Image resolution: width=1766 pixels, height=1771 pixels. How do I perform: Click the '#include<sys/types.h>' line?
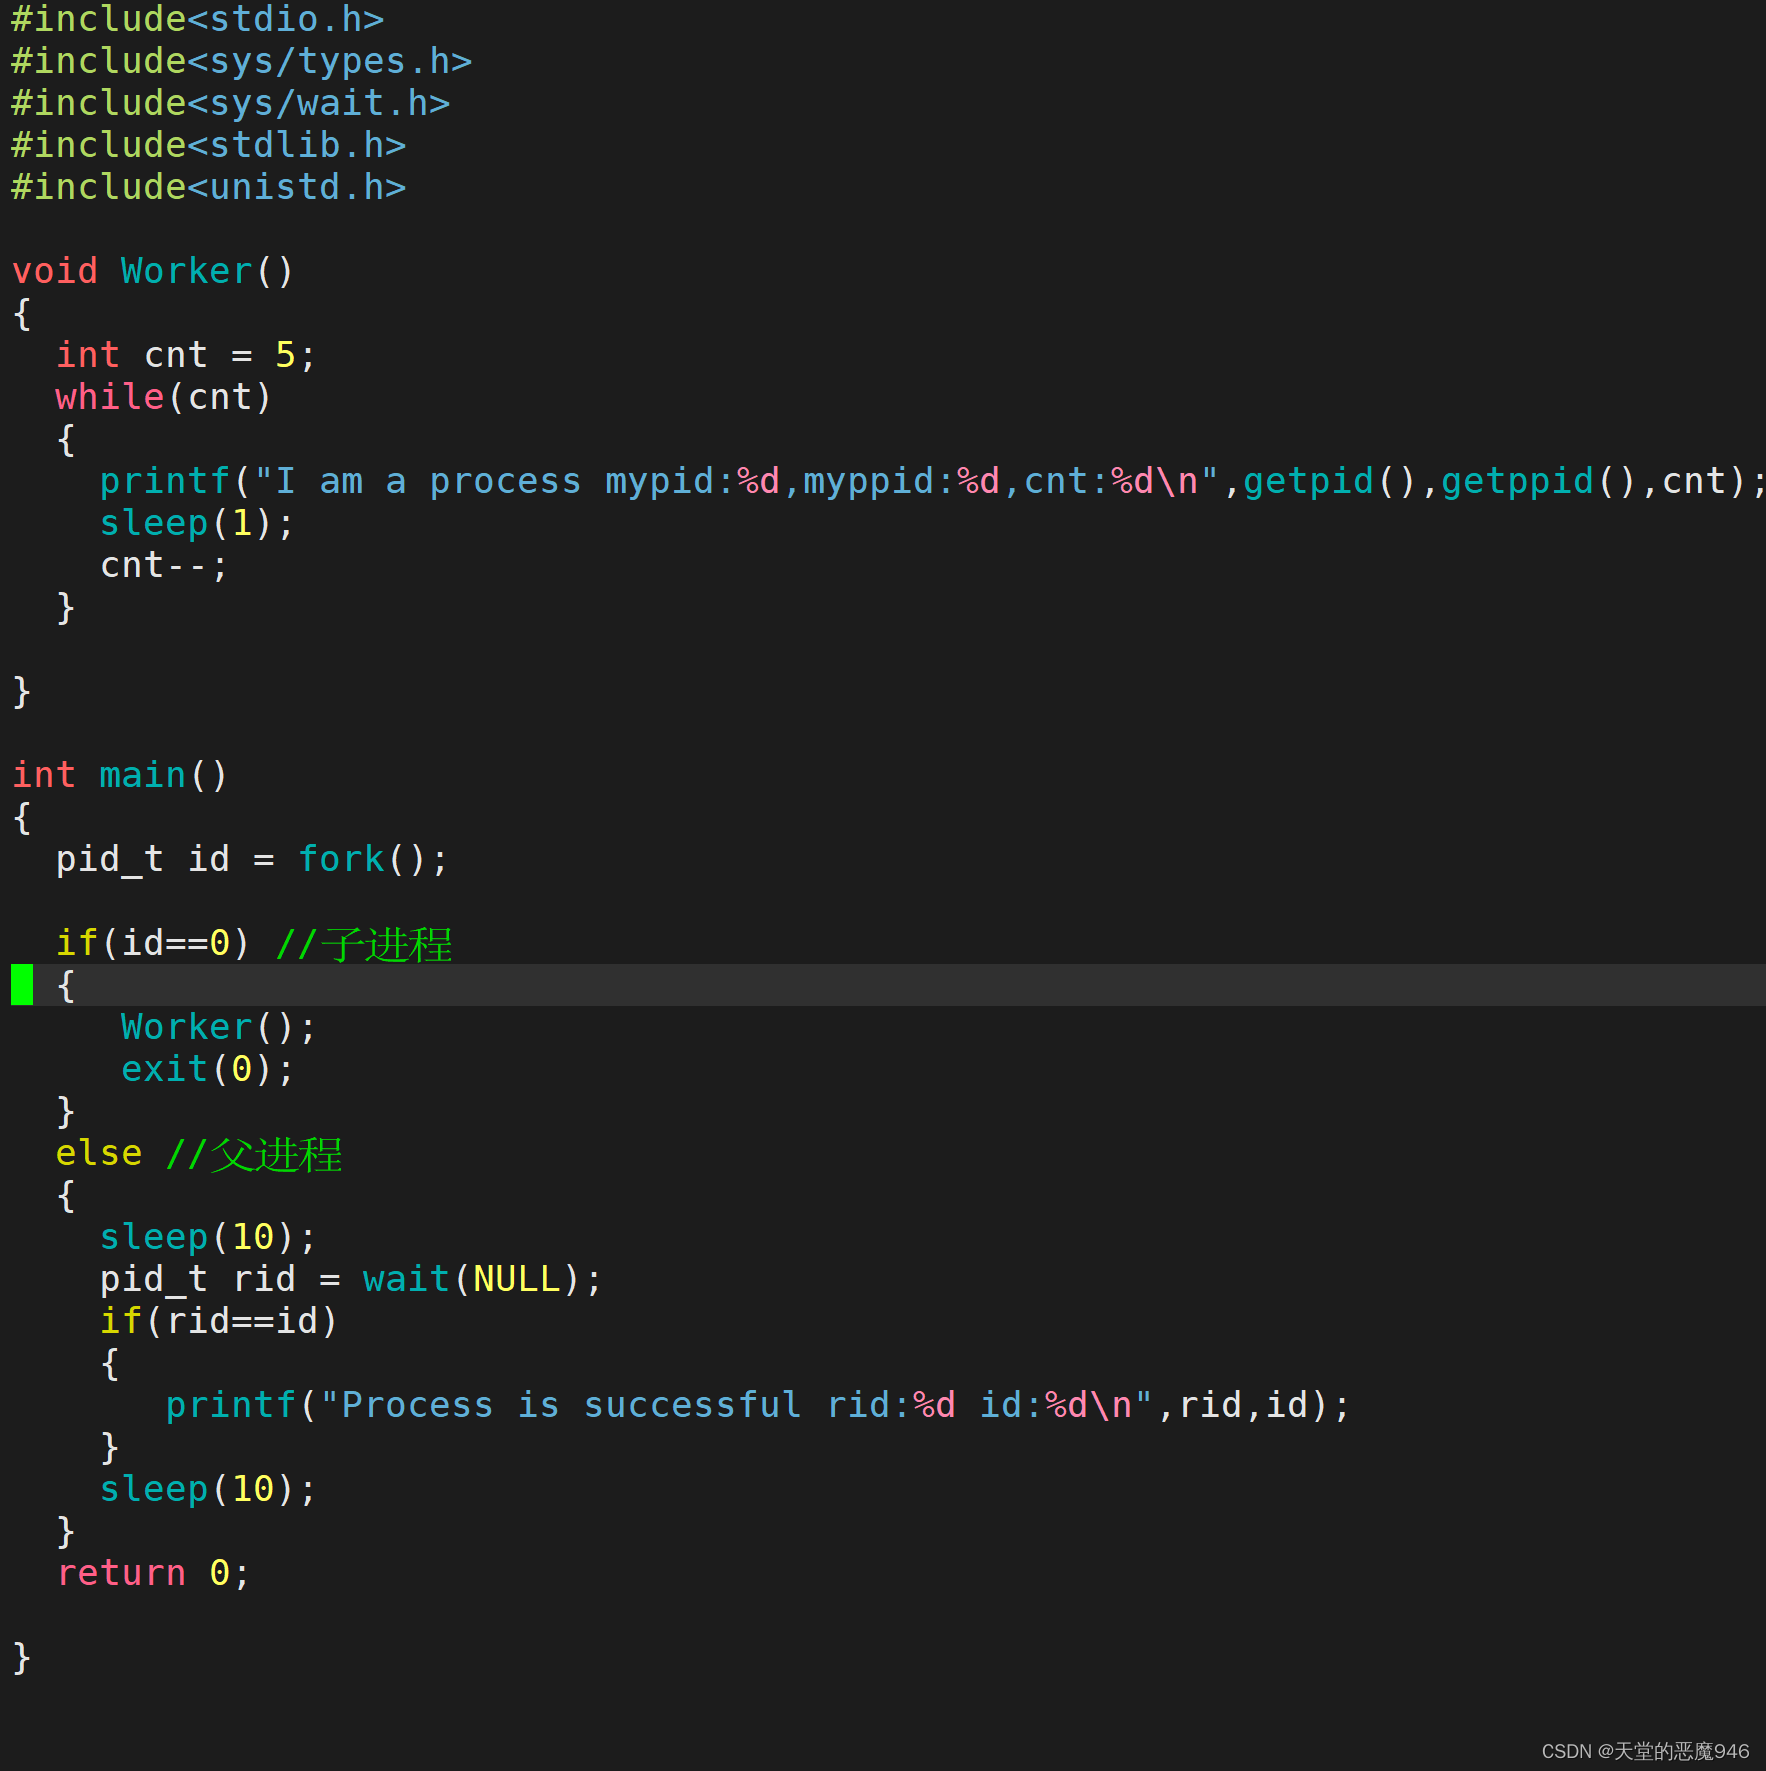241,61
